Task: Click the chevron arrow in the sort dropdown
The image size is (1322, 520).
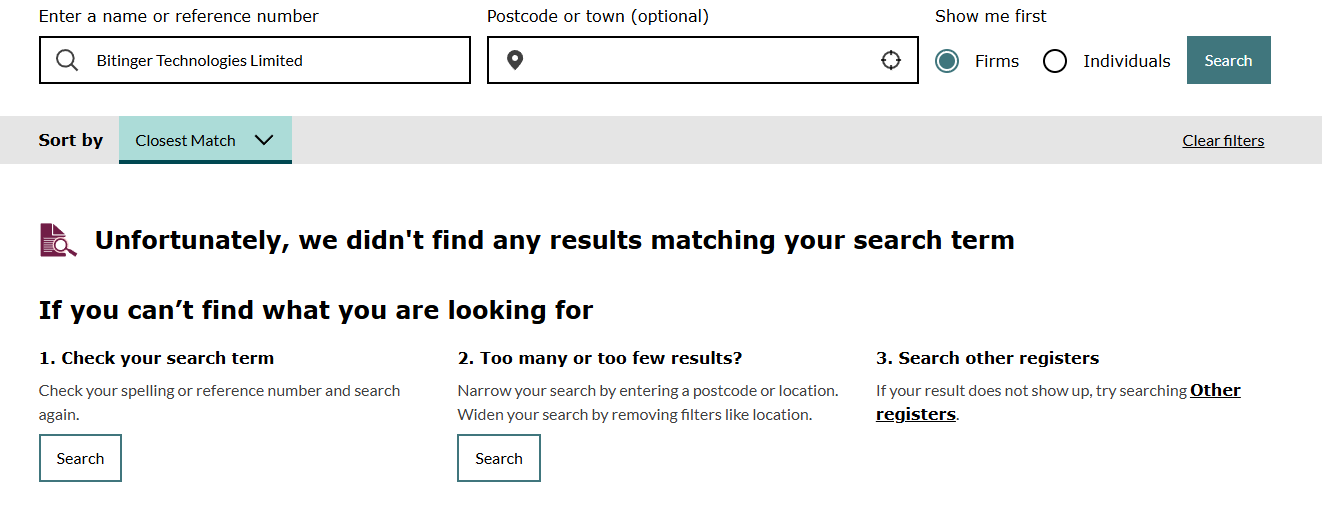Action: coord(264,140)
